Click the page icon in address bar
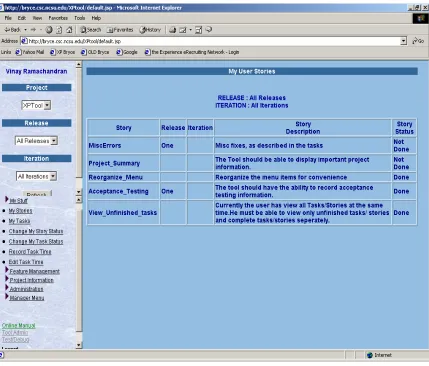 [x=24, y=41]
